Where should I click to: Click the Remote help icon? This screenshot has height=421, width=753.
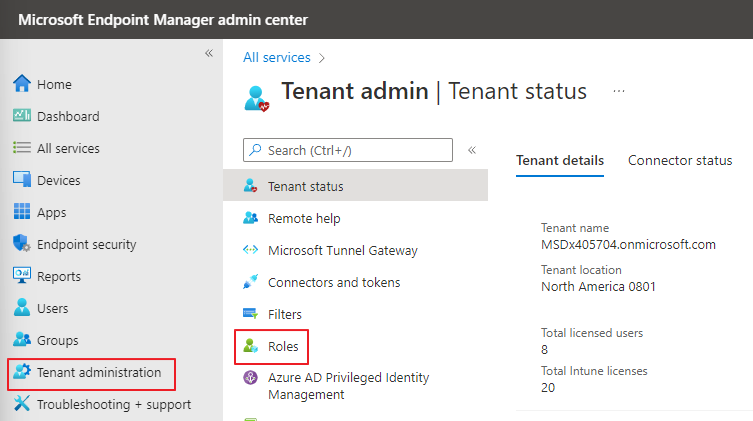(x=250, y=217)
